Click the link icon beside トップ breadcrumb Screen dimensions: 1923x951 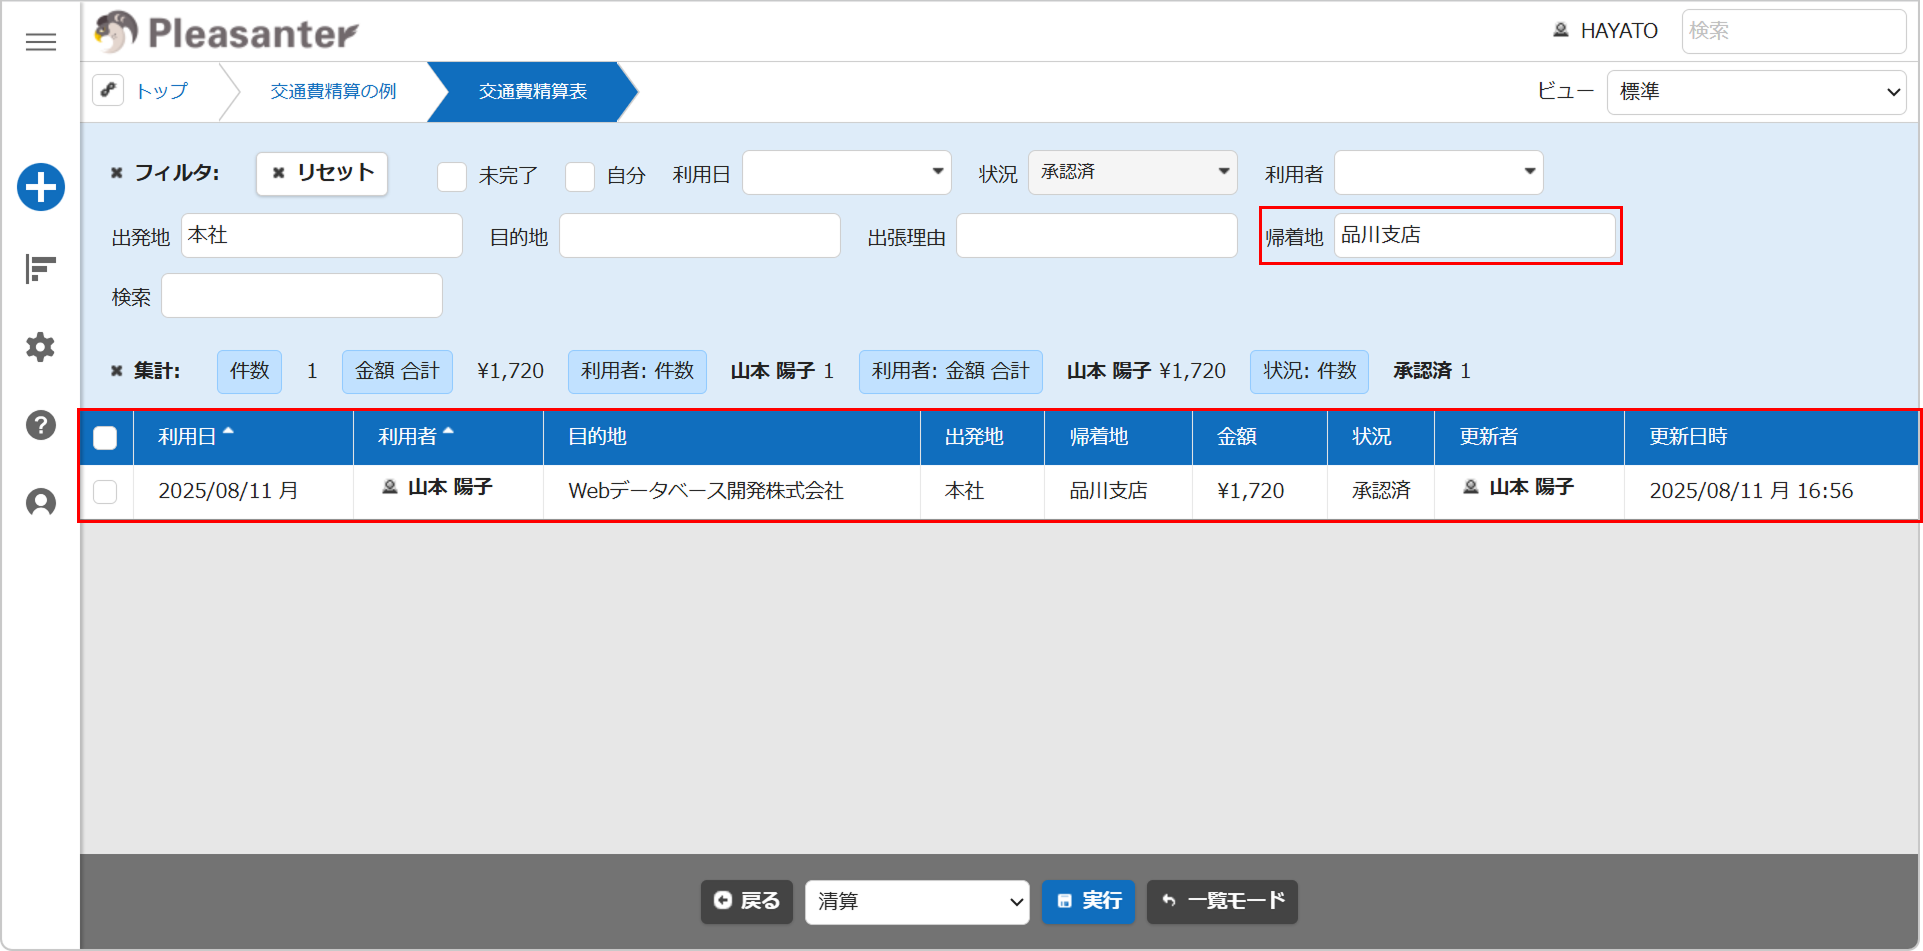tap(108, 90)
